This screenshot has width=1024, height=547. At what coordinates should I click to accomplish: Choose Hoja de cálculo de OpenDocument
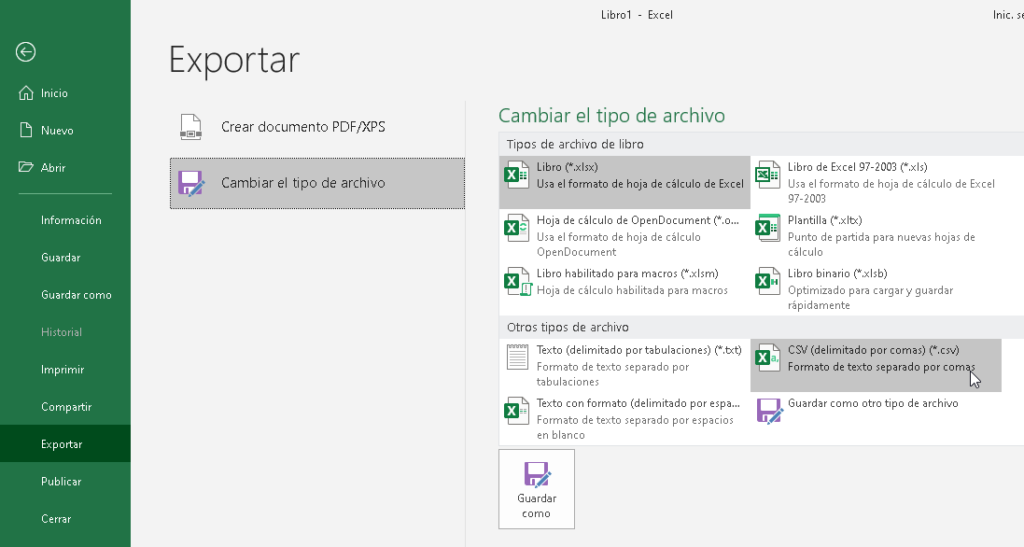point(625,236)
